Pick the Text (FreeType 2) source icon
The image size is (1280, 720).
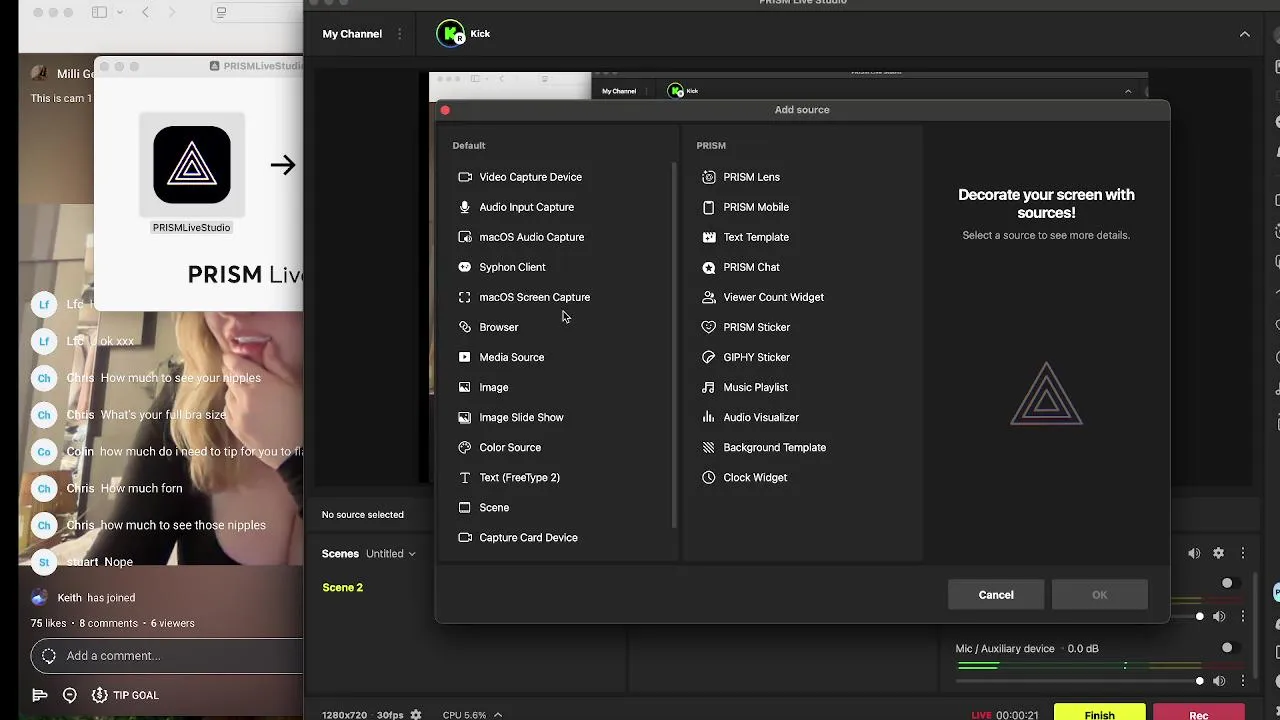pos(465,477)
